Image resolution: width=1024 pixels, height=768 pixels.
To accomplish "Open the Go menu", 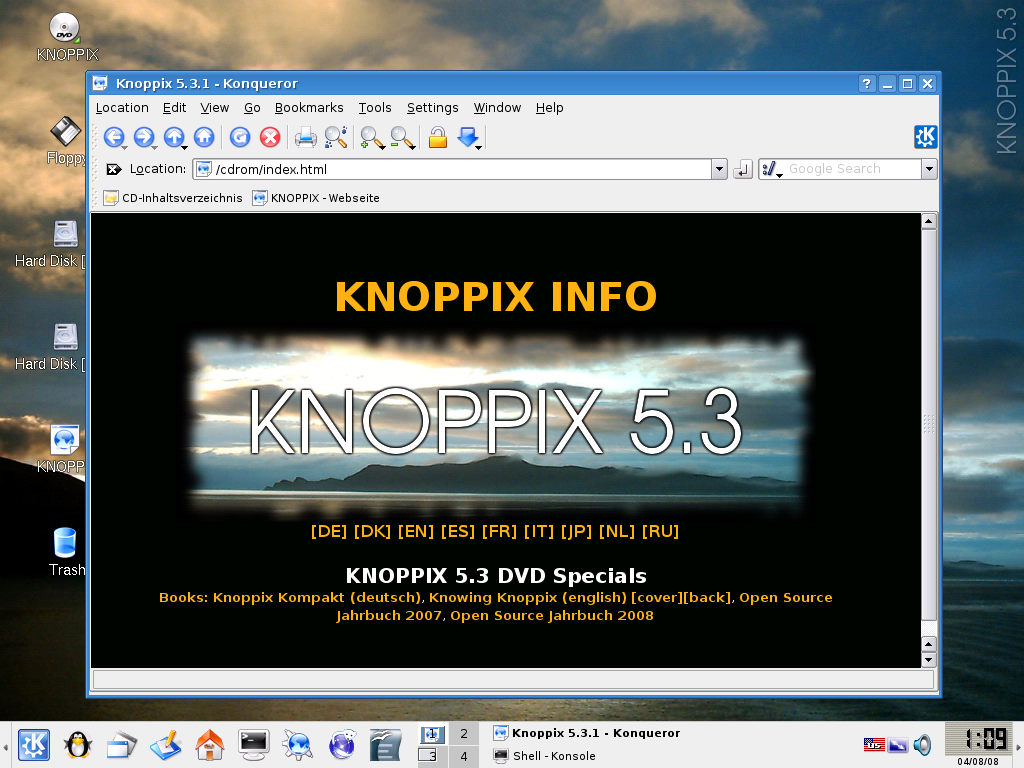I will click(252, 108).
